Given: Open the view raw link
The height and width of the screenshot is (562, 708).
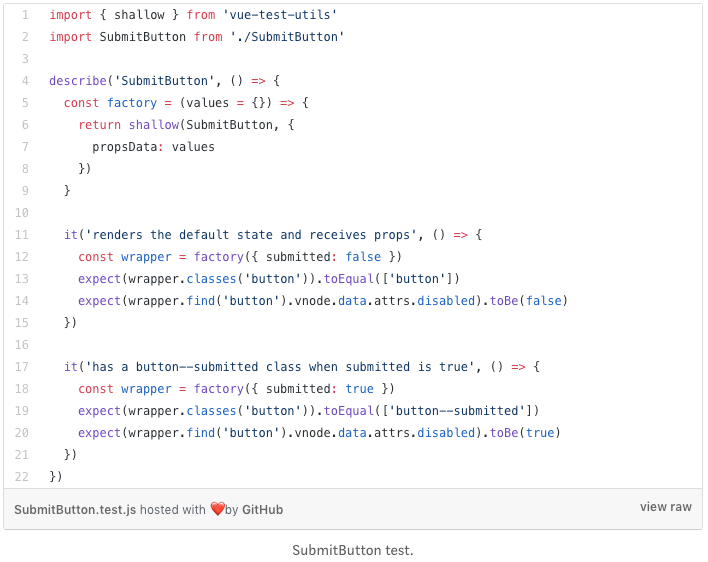Looking at the screenshot, I should tap(665, 507).
